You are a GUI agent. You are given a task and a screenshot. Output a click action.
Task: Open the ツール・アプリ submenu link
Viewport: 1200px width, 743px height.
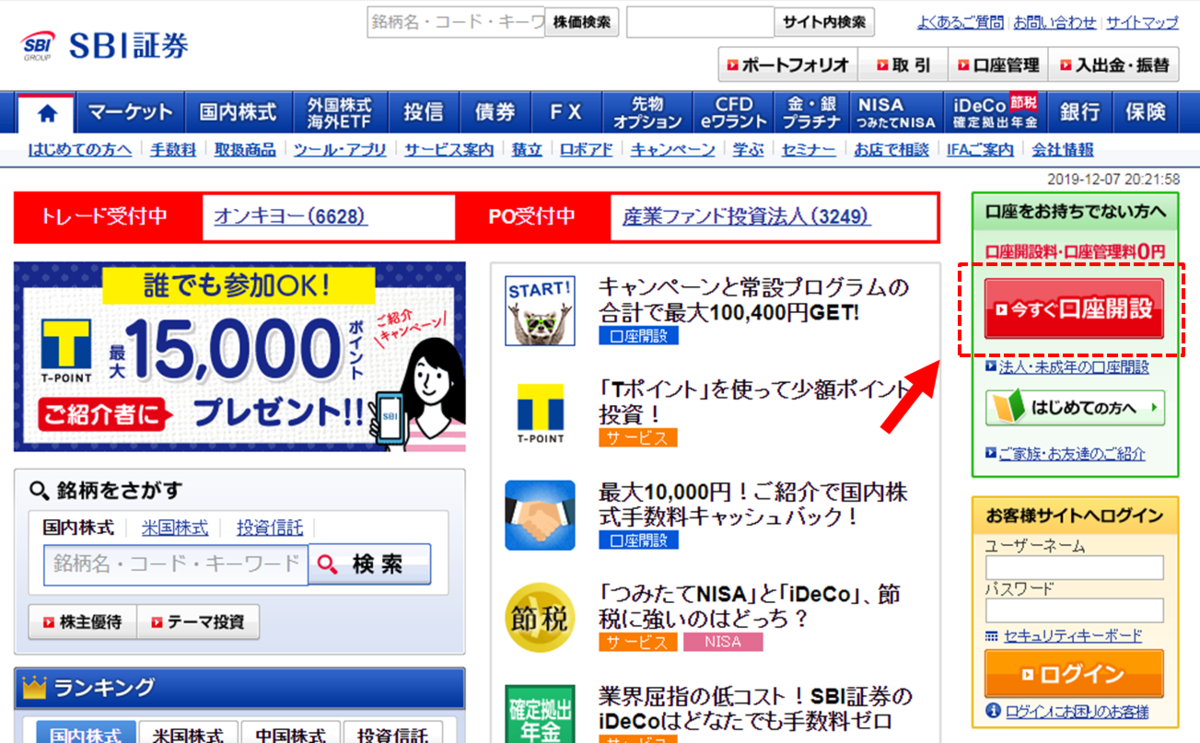[x=340, y=150]
